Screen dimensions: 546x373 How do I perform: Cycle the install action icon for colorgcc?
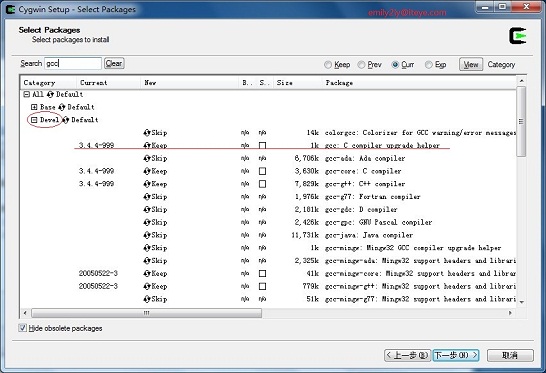point(147,133)
